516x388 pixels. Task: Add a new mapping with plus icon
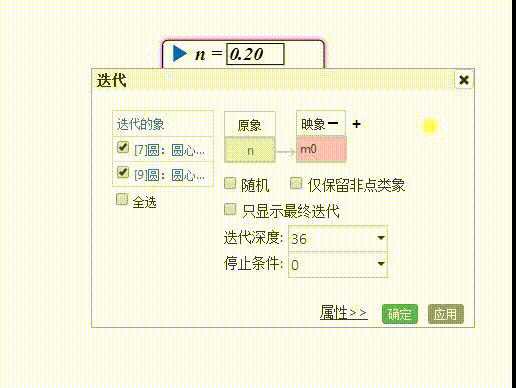(356, 124)
